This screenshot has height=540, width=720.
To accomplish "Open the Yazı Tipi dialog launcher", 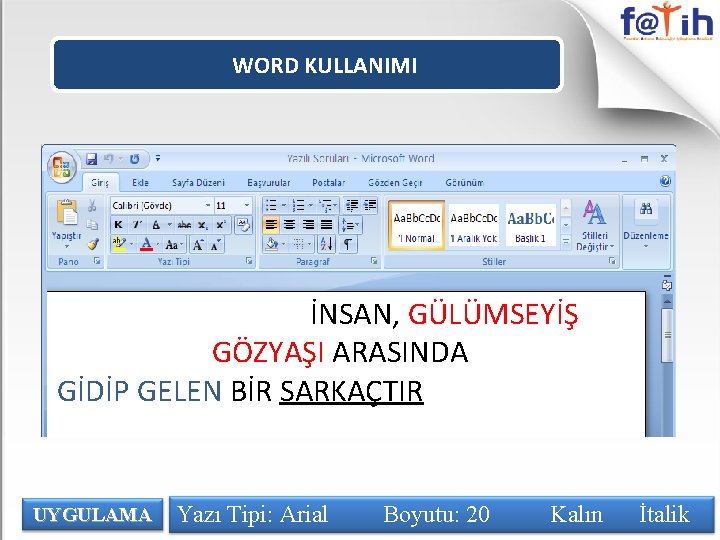I will click(x=249, y=261).
